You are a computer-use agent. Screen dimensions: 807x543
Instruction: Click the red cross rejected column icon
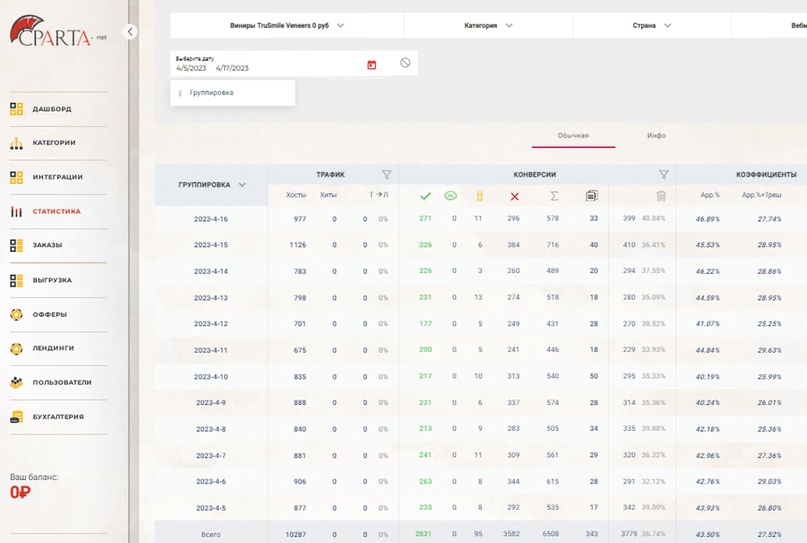[514, 196]
